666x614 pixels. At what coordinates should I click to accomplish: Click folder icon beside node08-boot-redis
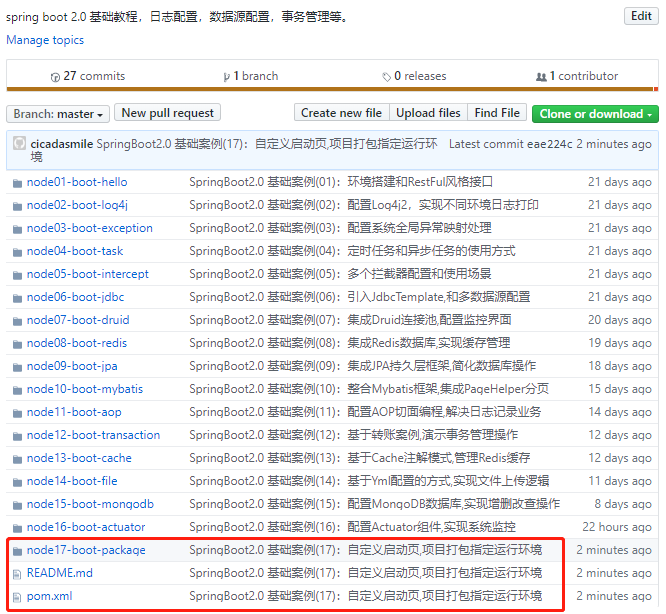(17, 344)
